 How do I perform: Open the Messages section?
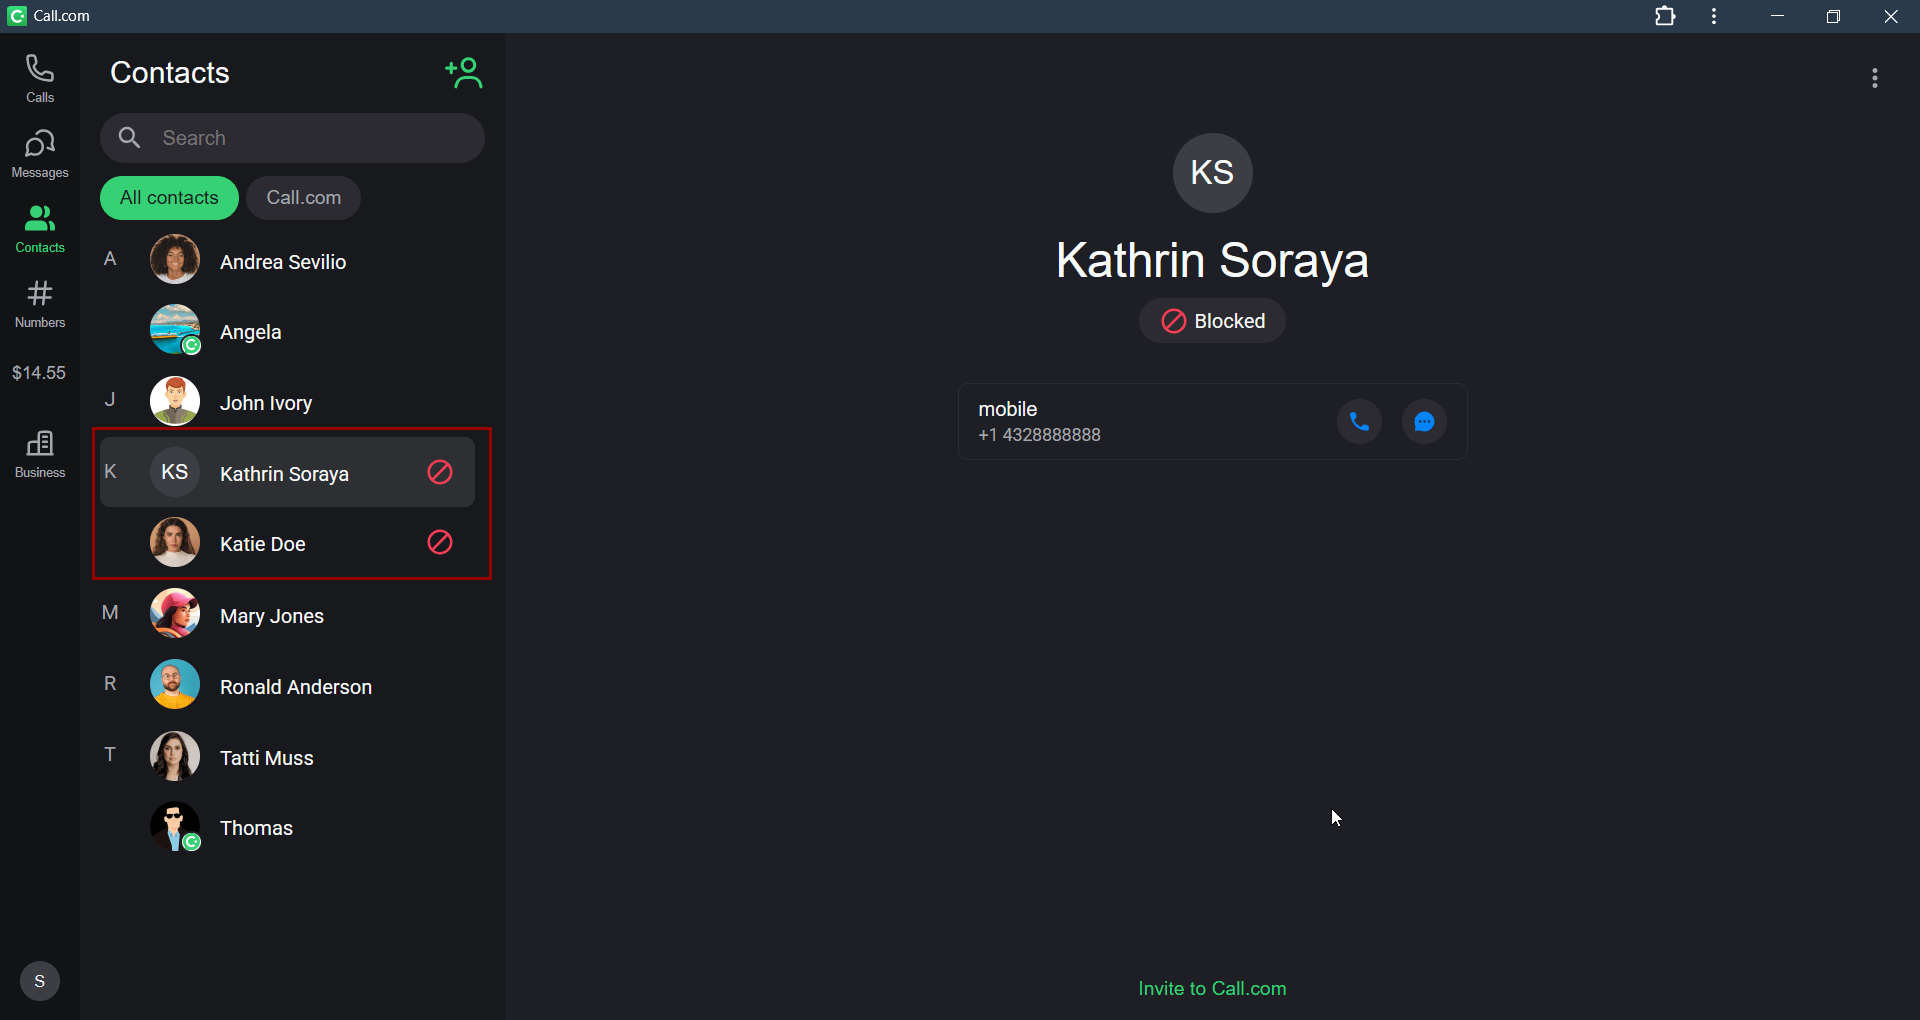[x=40, y=153]
